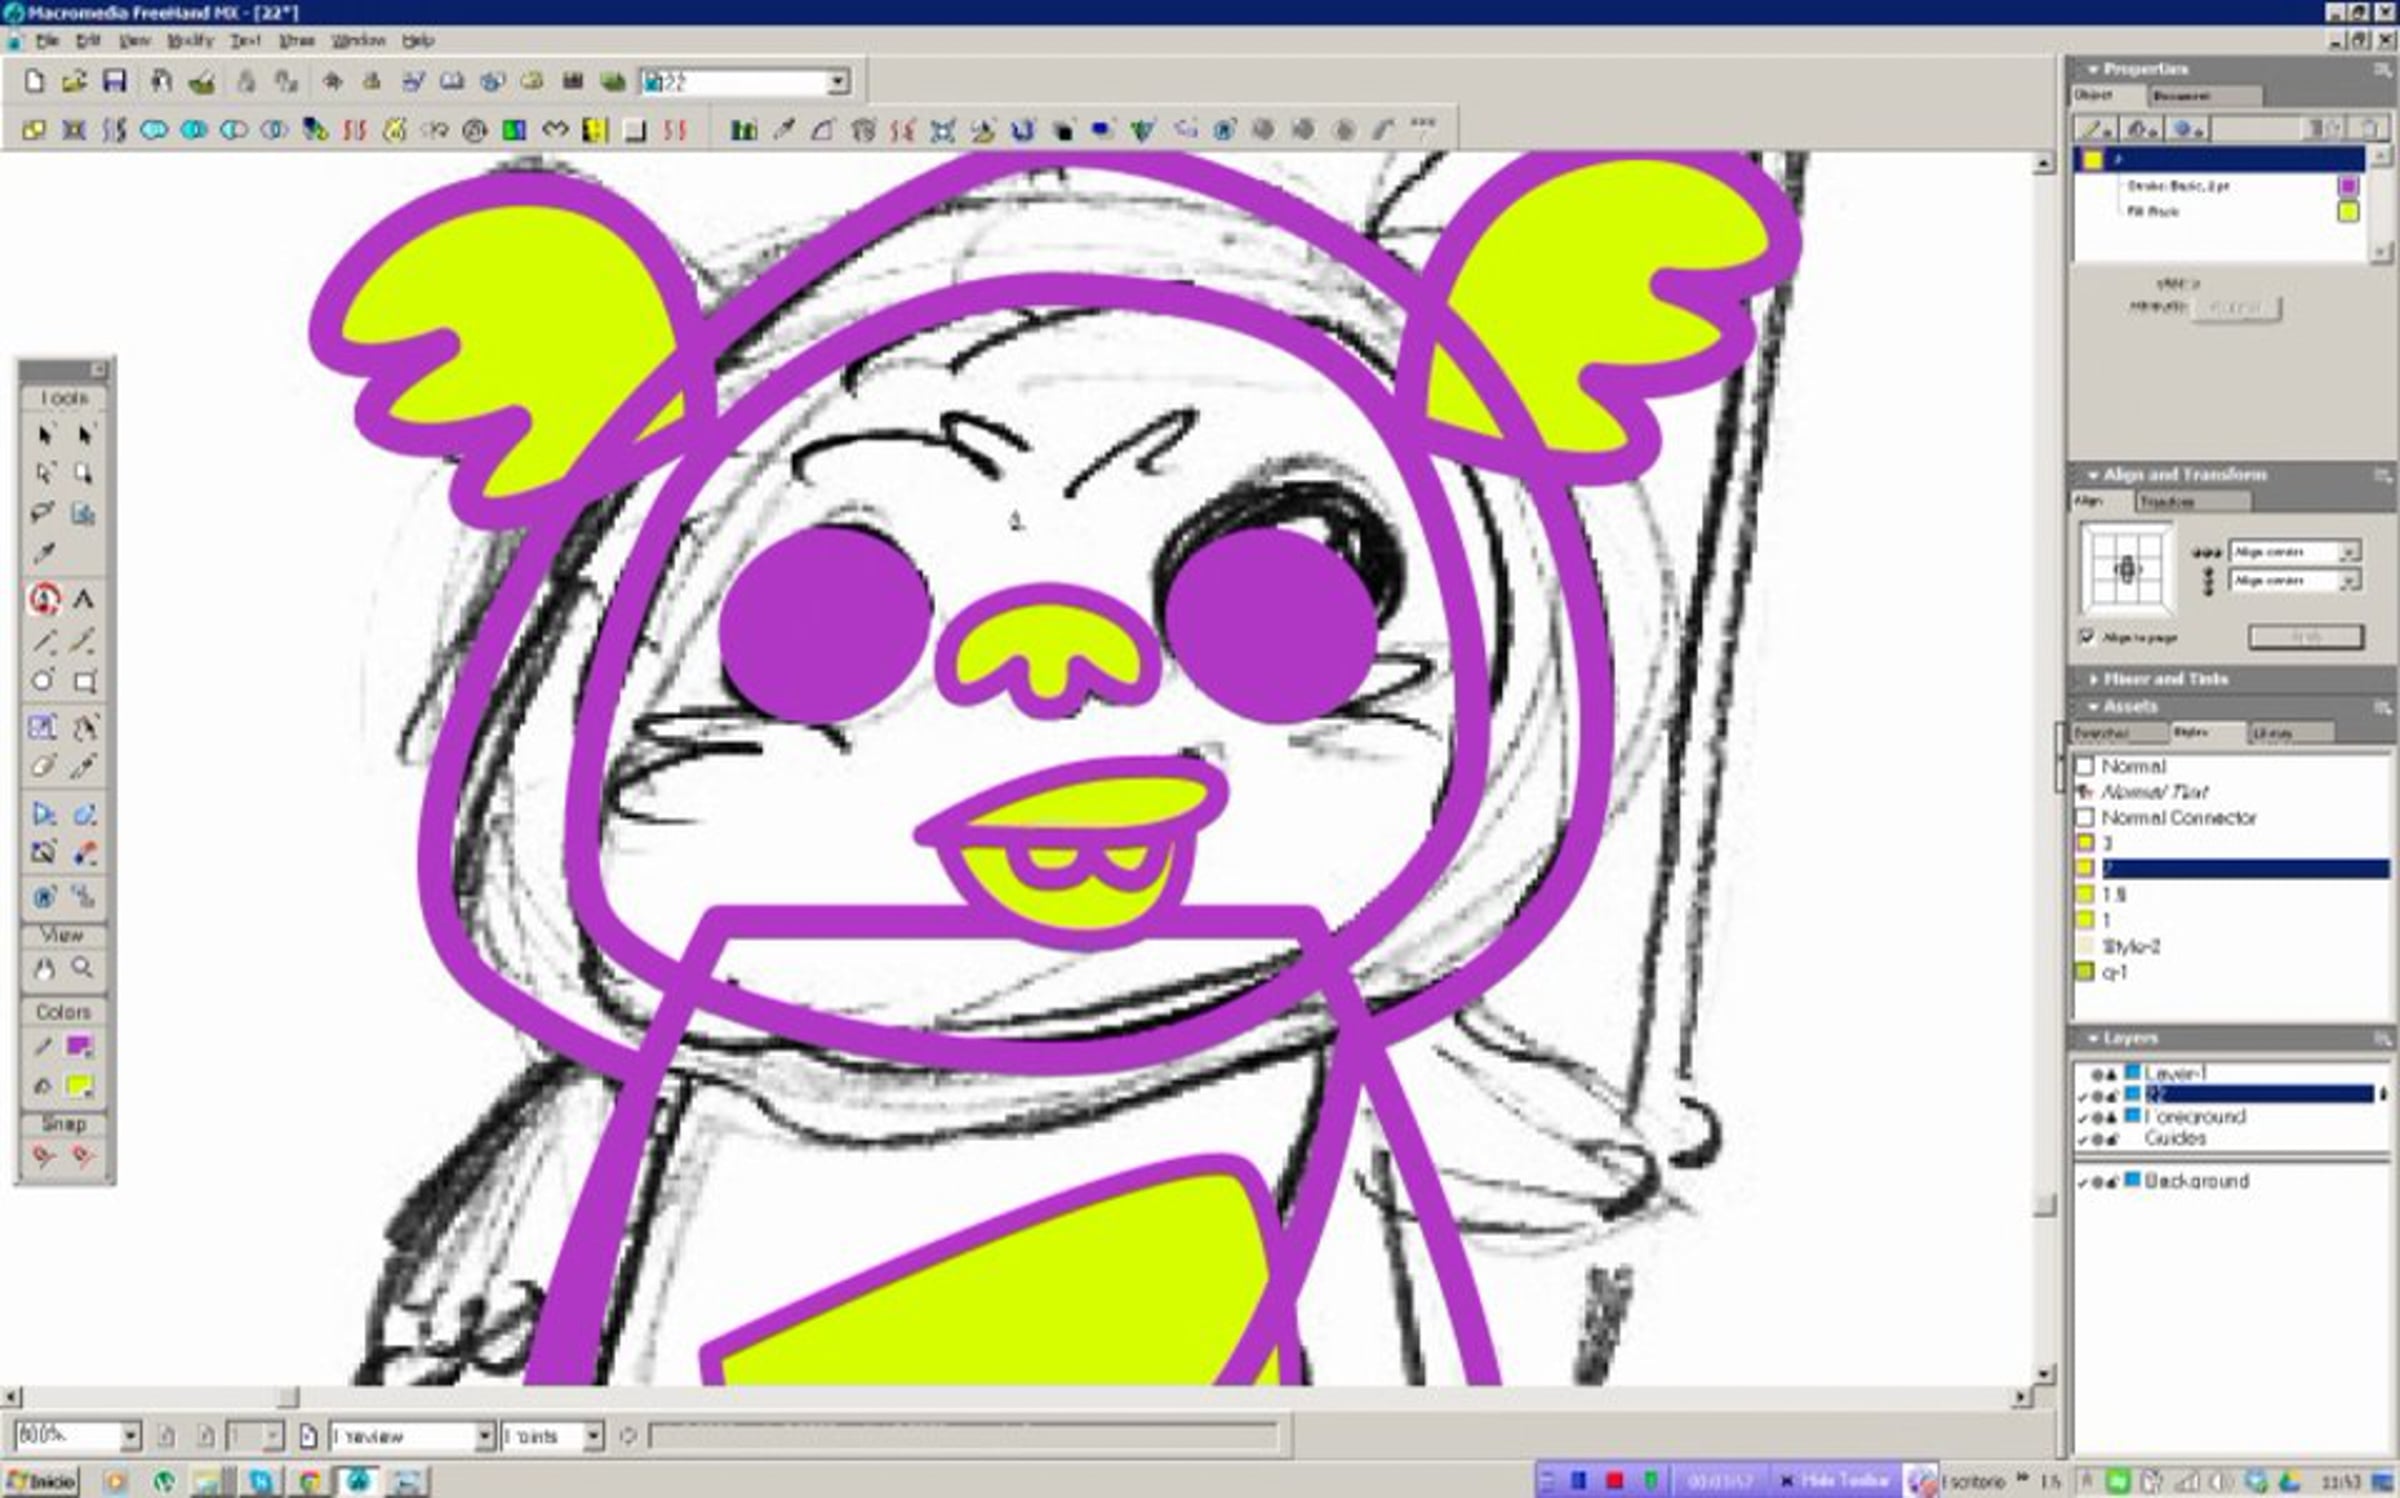2400x1498 pixels.
Task: Pick the Eyedropper tool
Action: click(x=43, y=553)
